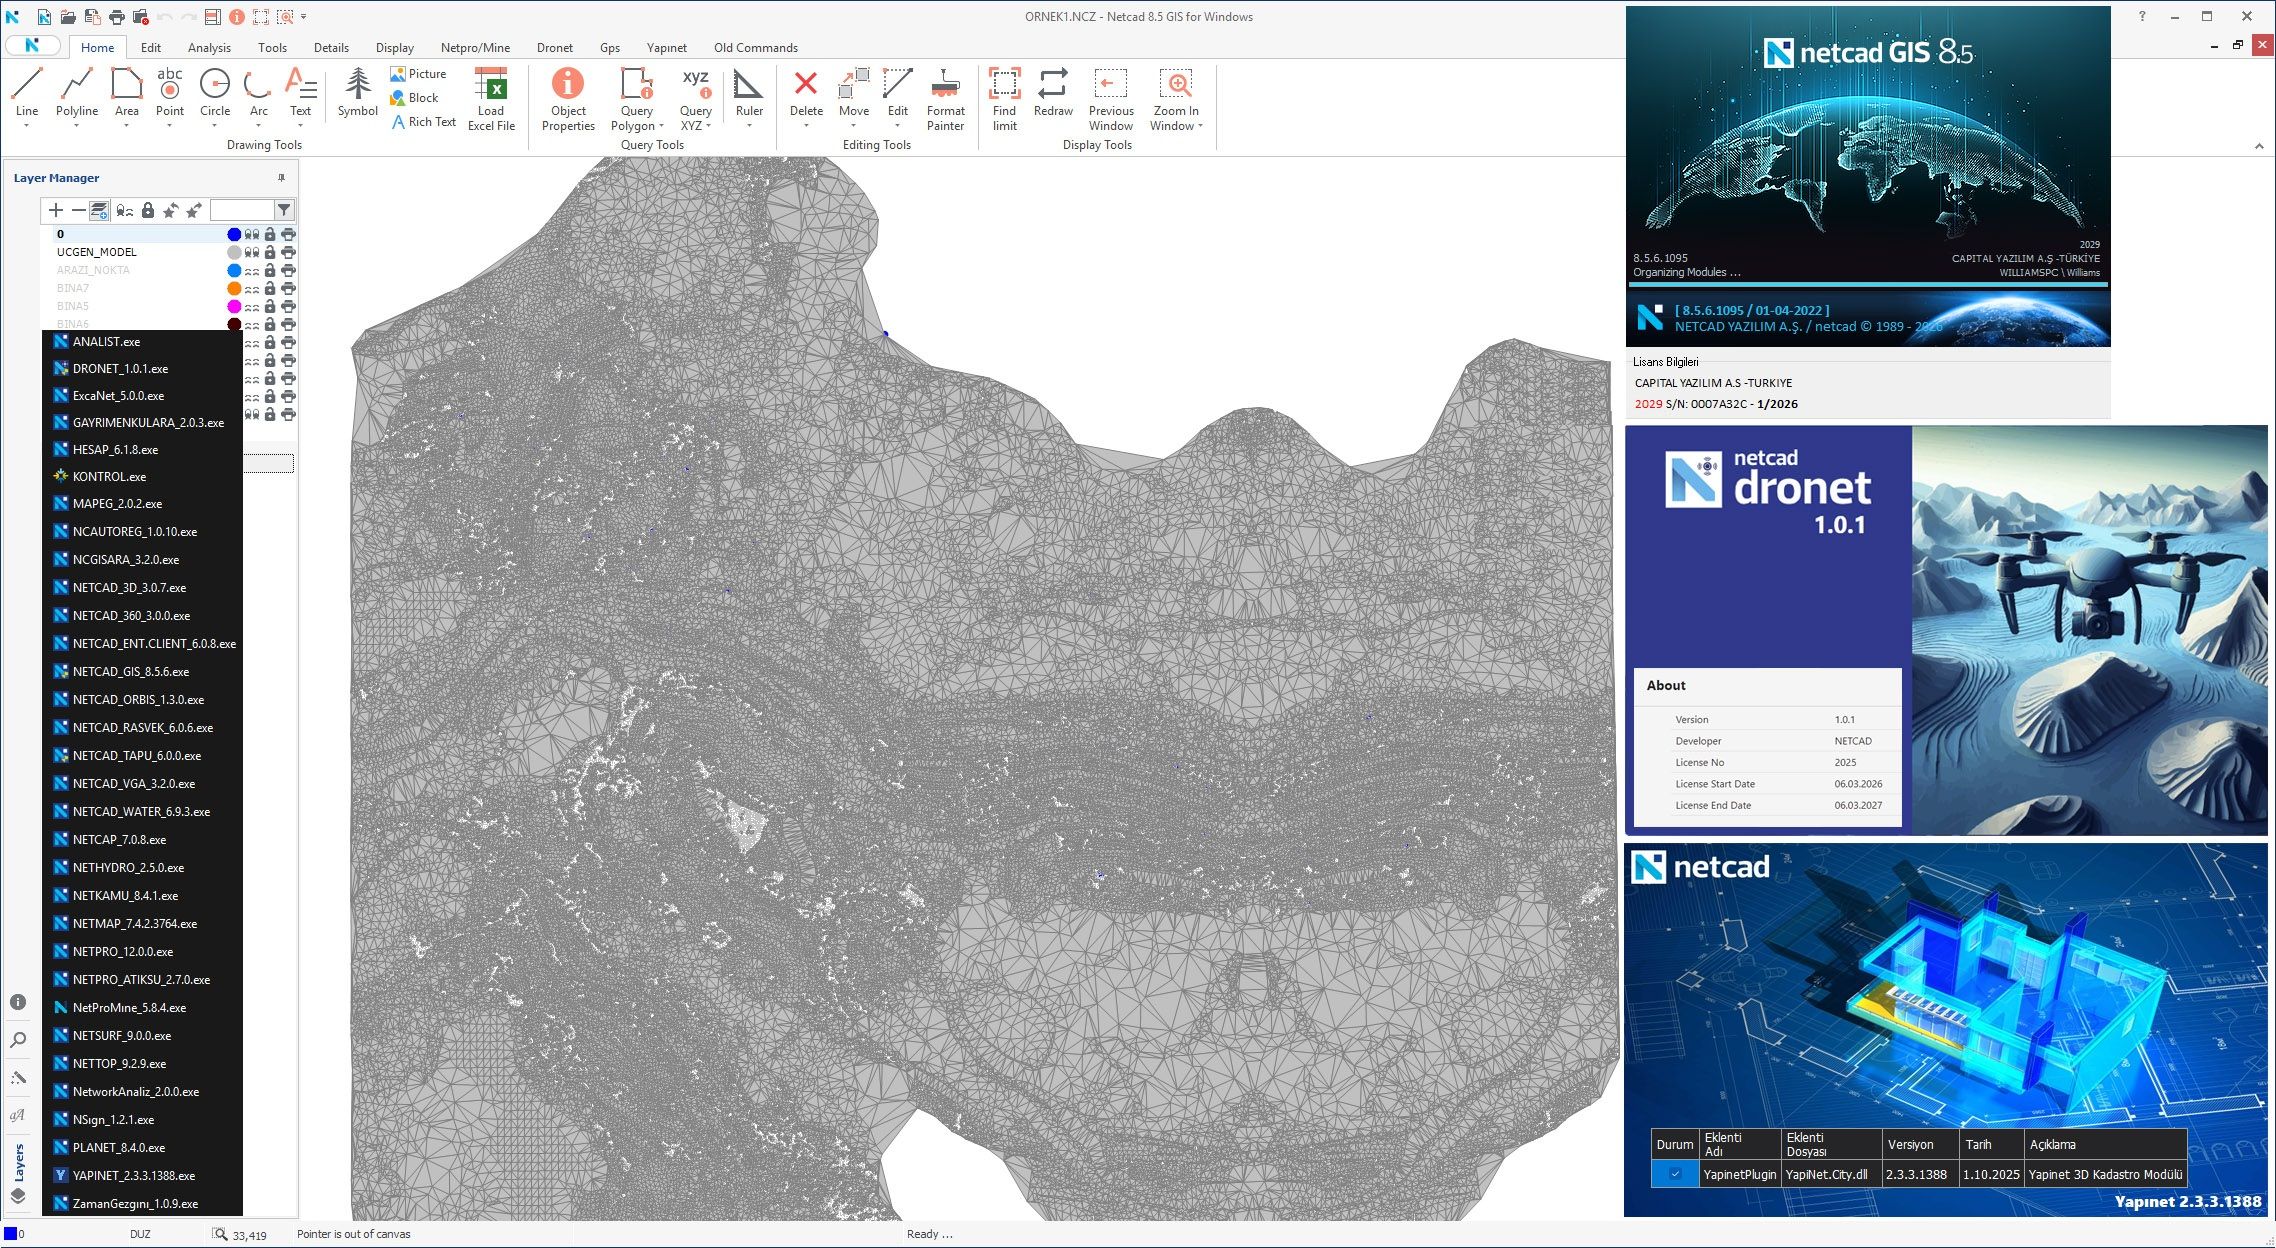Choose the Area drawing tool
2276x1248 pixels.
click(x=127, y=92)
